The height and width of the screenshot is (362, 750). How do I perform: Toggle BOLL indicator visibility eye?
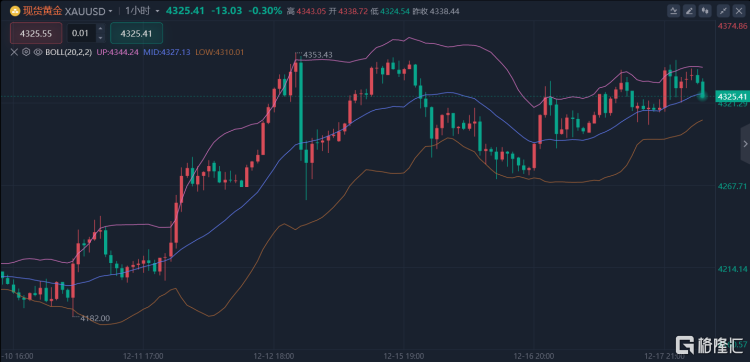(x=38, y=52)
